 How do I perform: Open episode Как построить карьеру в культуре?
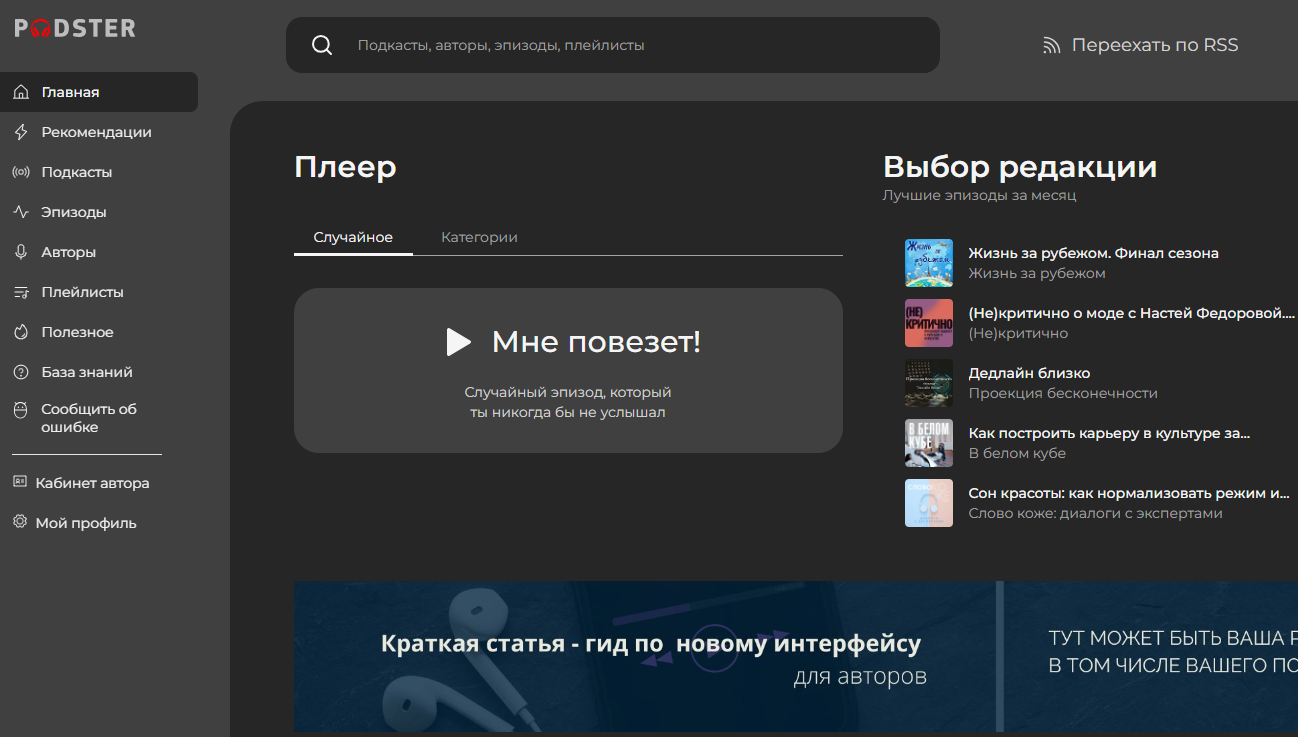click(x=1109, y=433)
